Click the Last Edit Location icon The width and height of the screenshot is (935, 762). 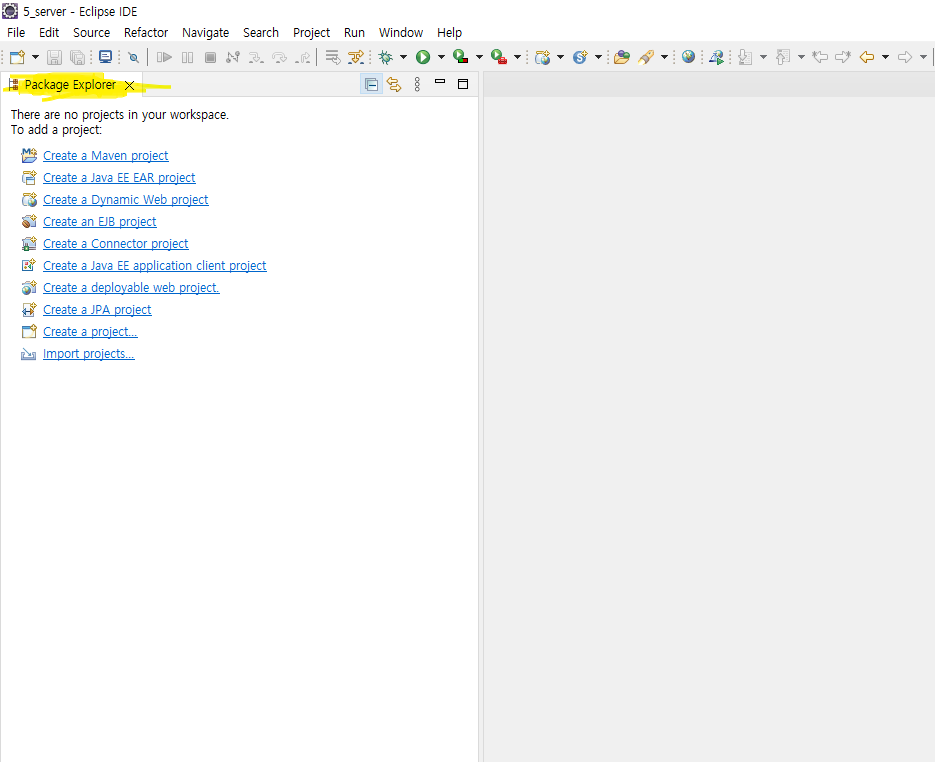click(x=820, y=57)
